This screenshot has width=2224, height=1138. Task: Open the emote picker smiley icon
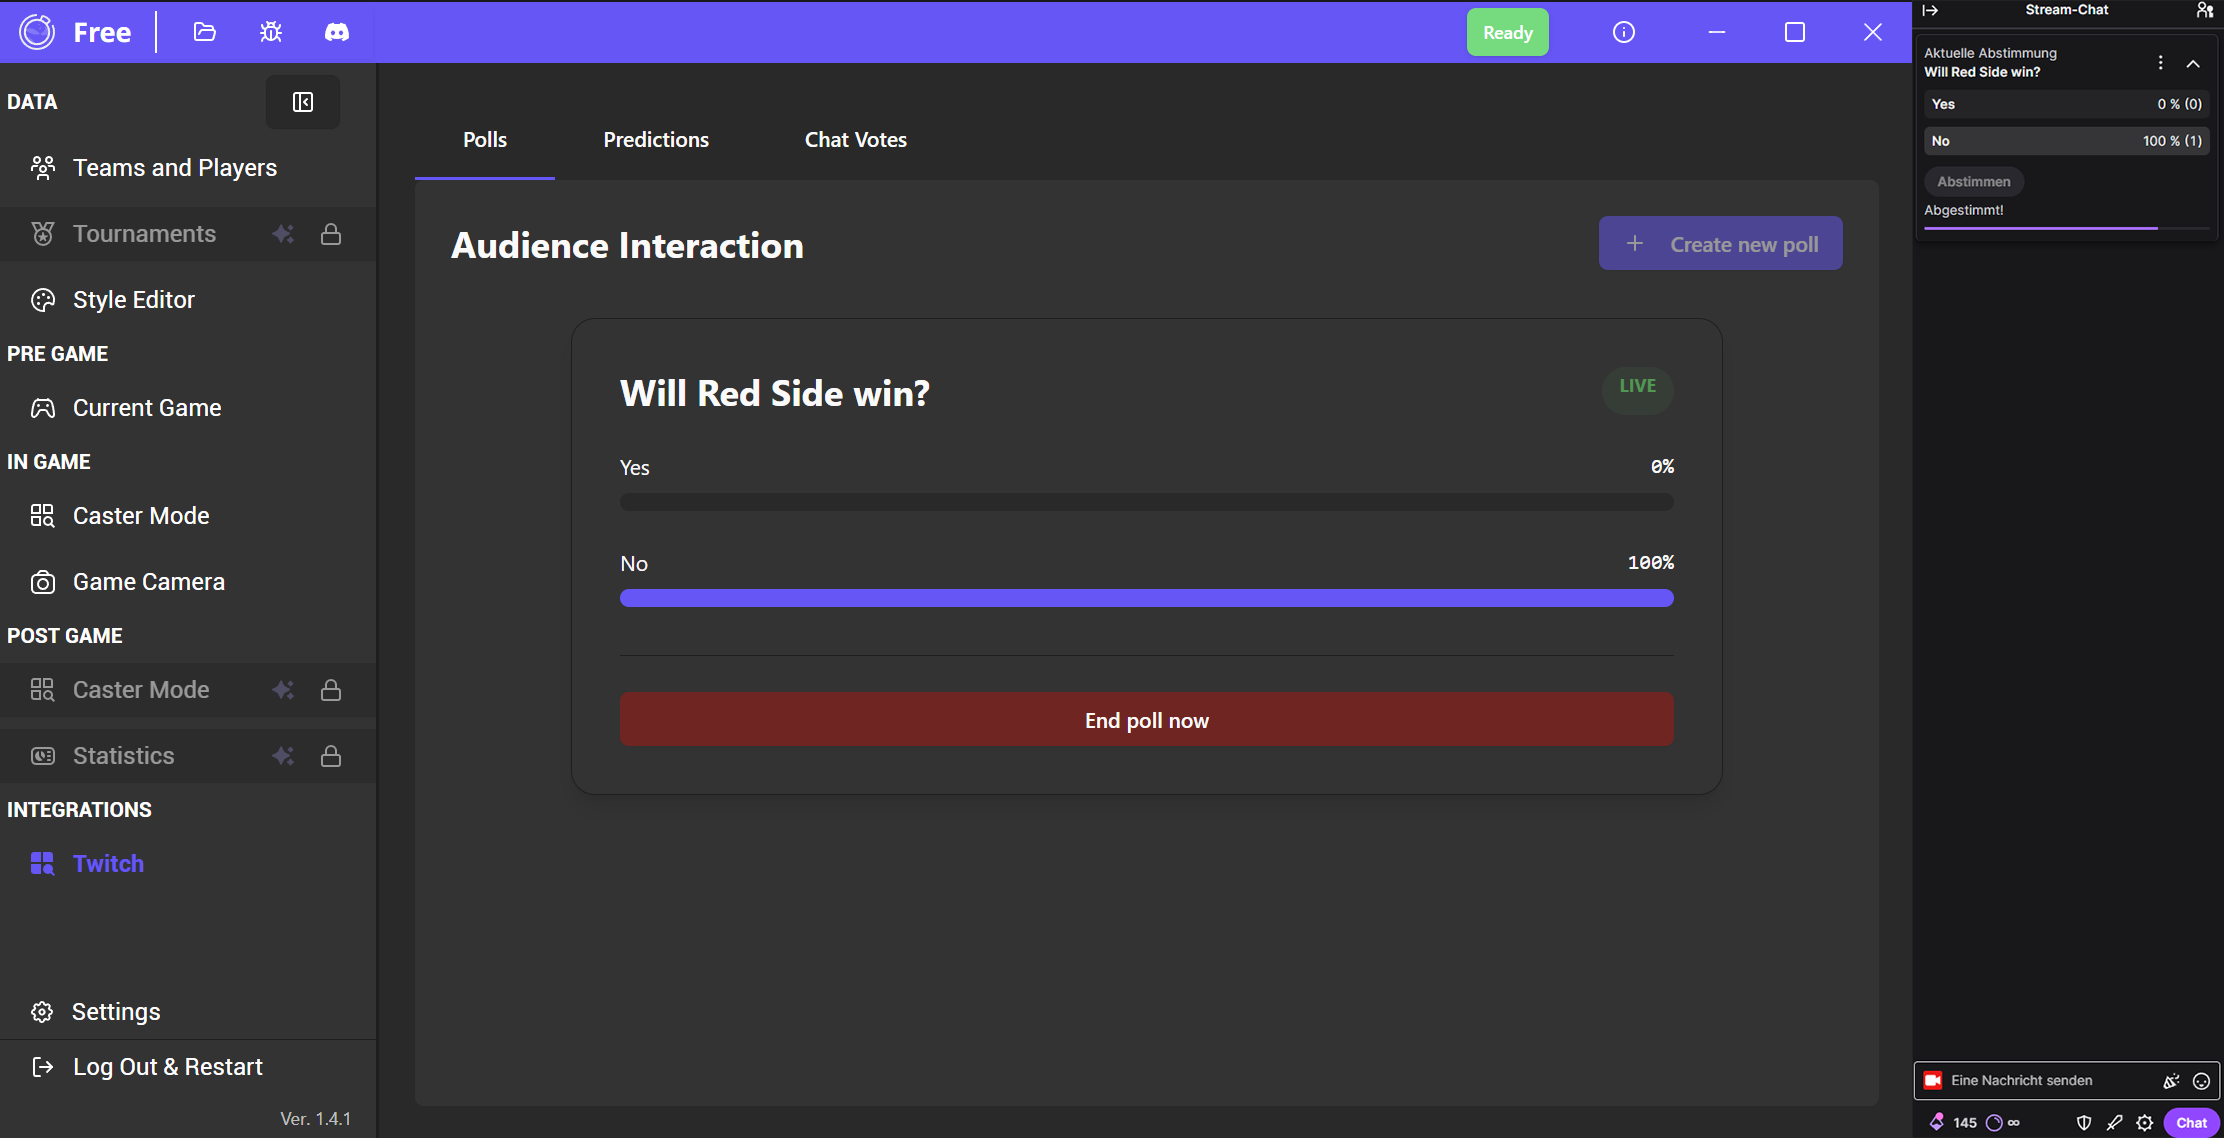2201,1081
